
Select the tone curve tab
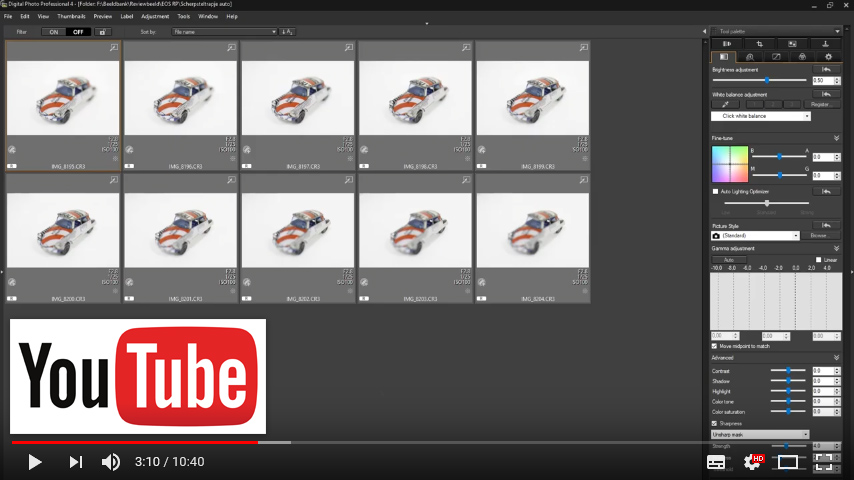pyautogui.click(x=776, y=57)
